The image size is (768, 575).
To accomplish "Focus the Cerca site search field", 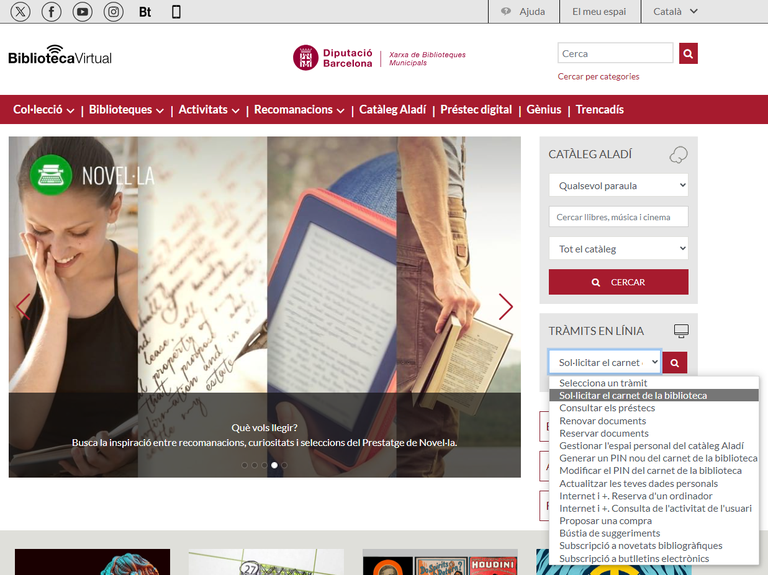I will click(615, 53).
